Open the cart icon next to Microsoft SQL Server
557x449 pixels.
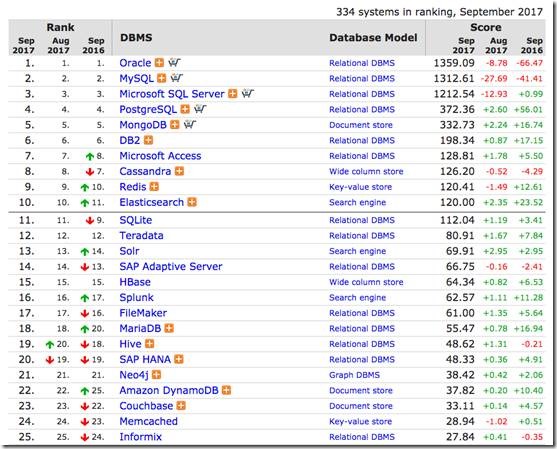coord(248,93)
